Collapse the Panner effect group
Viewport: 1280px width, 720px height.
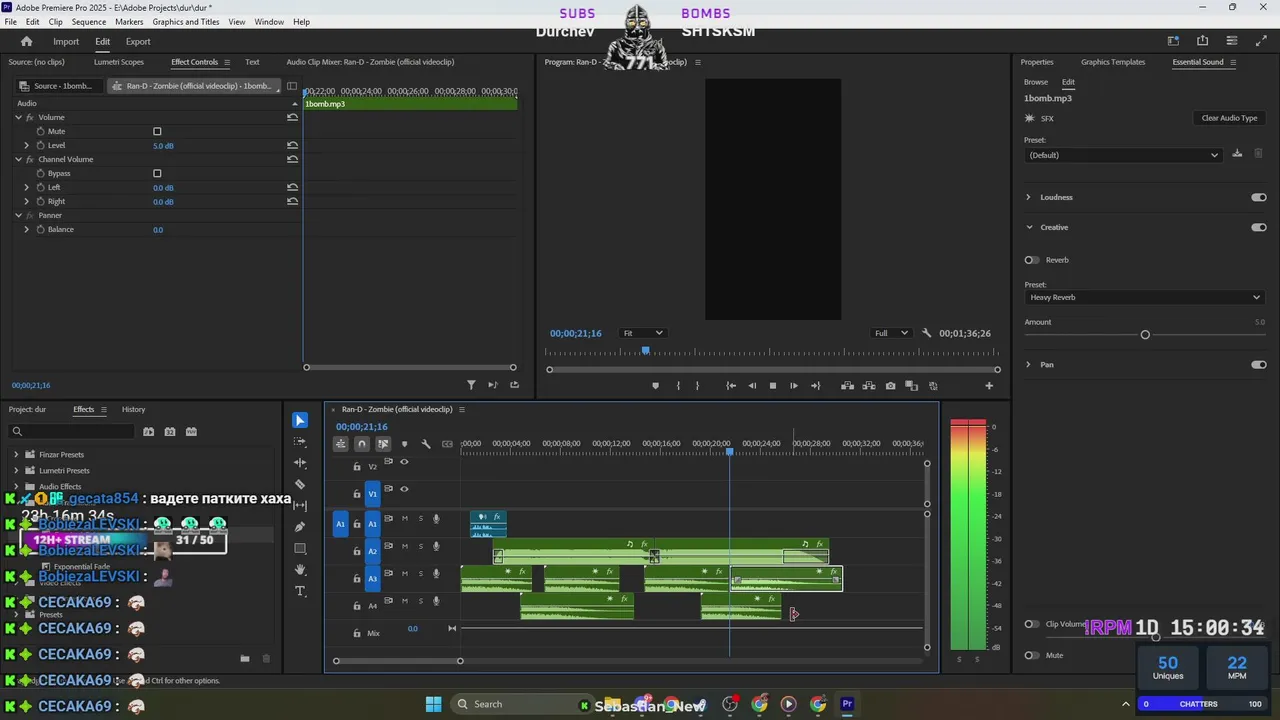tap(18, 215)
